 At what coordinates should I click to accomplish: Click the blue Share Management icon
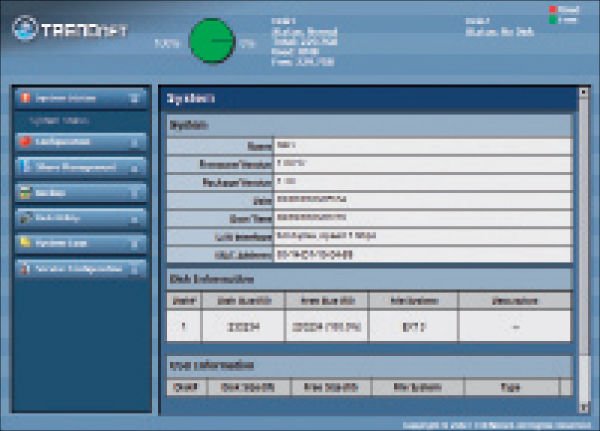pyautogui.click(x=25, y=167)
